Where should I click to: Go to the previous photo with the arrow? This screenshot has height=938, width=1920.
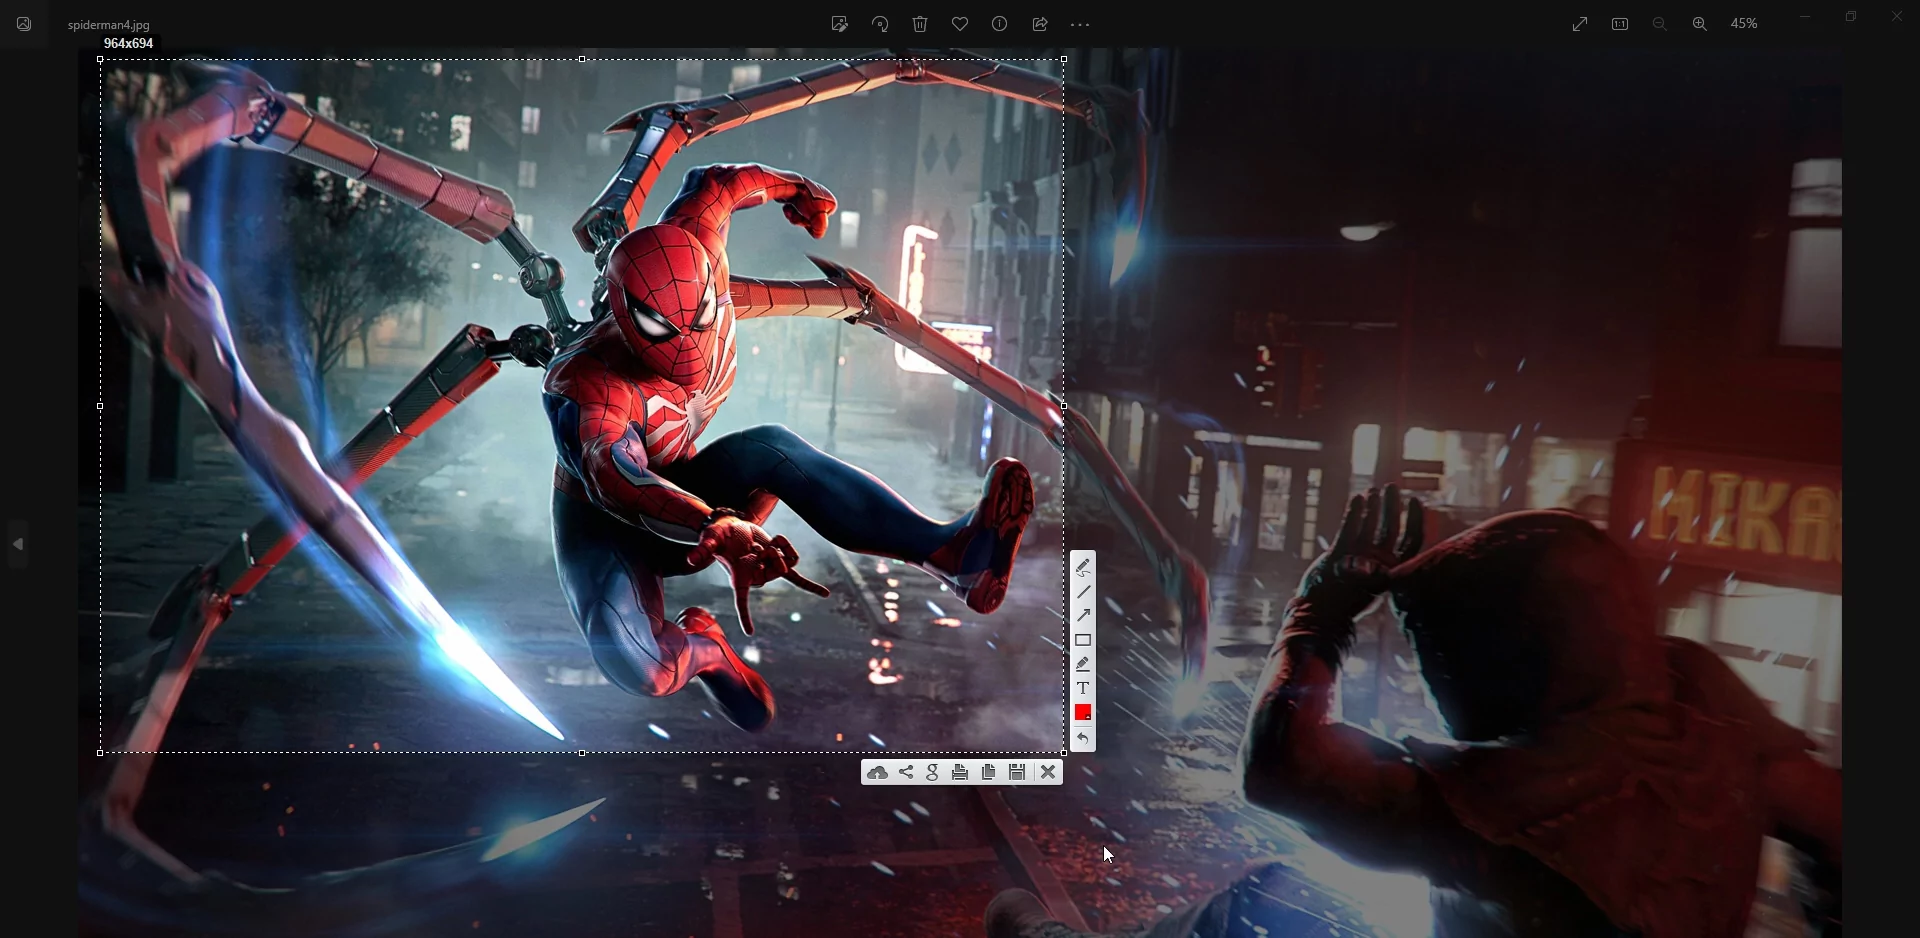coord(18,546)
